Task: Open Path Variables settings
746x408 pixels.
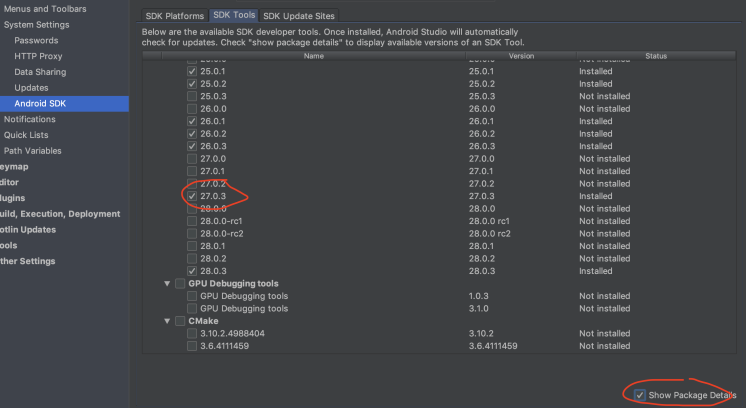Action: pos(32,151)
